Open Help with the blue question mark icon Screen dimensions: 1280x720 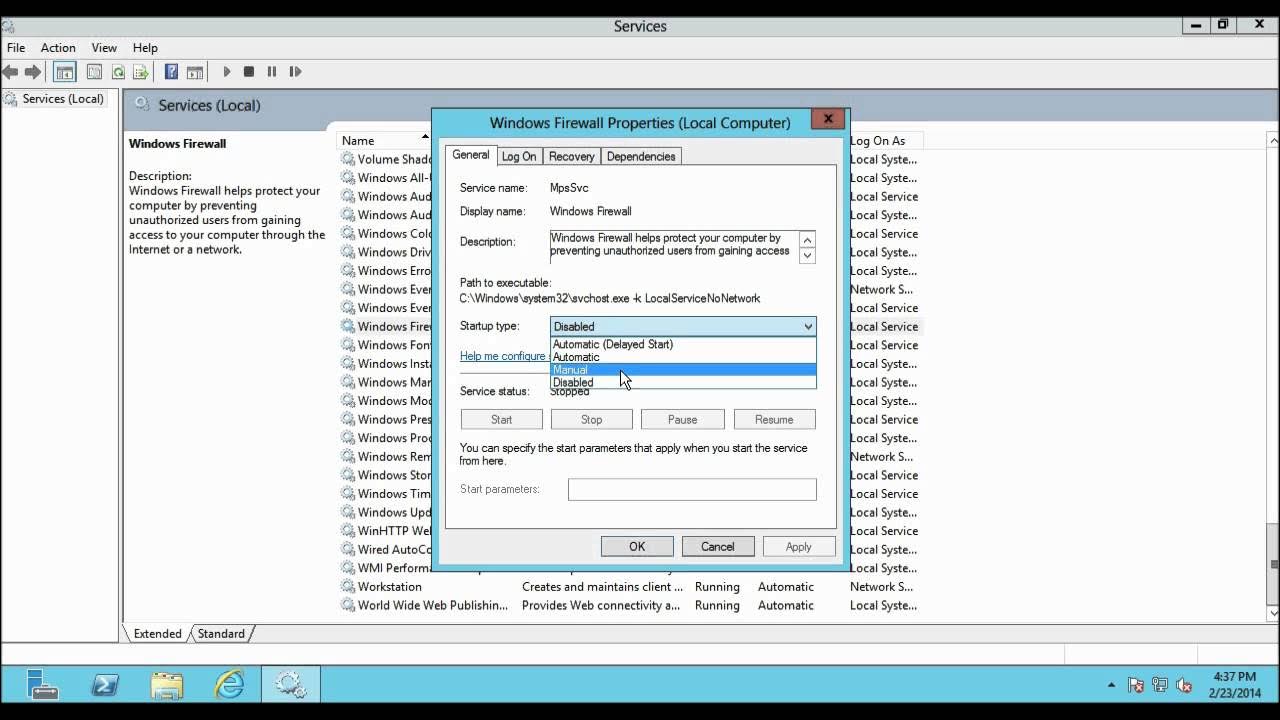(x=171, y=72)
